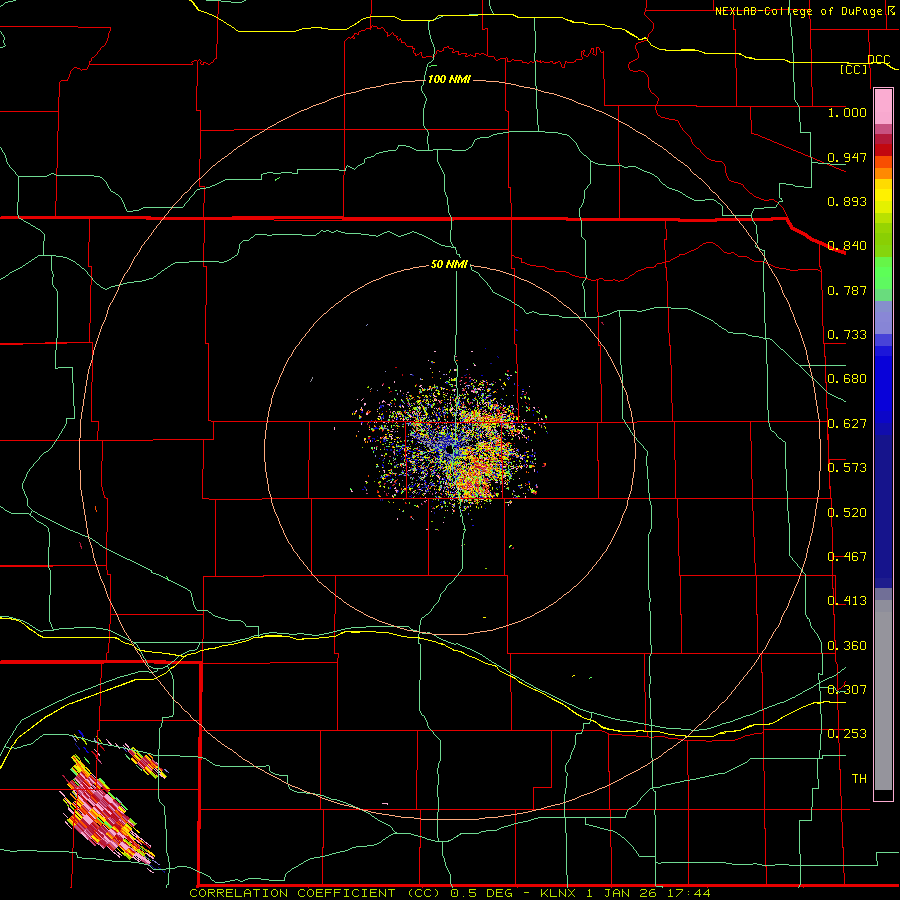Screen dimensions: 900x900
Task: Select the 0.360 scale value
Action: tap(847, 646)
